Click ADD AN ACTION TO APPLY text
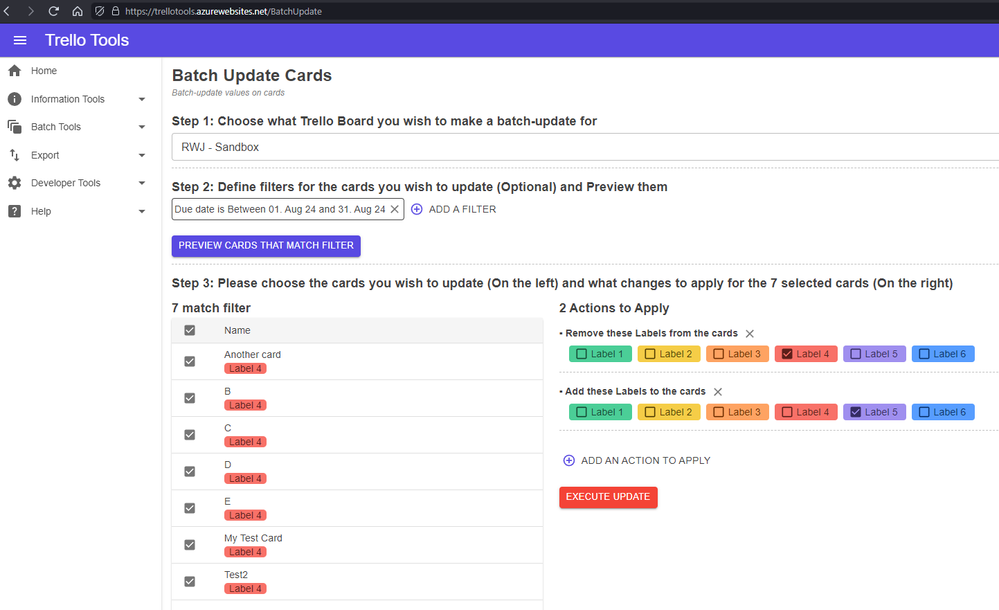 [x=645, y=460]
